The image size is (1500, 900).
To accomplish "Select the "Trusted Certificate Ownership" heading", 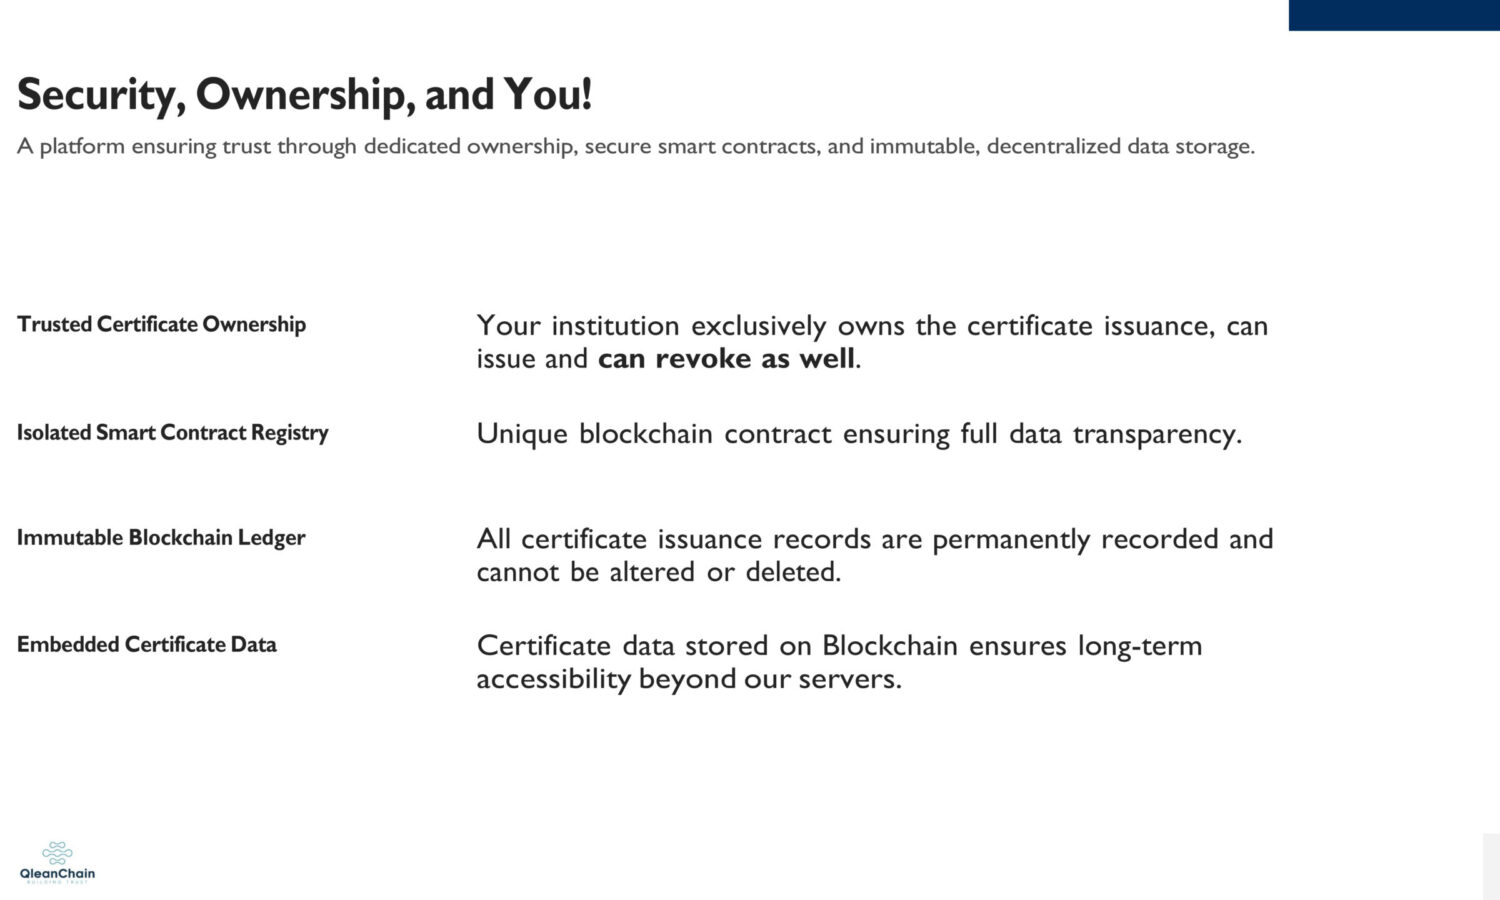I will pyautogui.click(x=161, y=324).
